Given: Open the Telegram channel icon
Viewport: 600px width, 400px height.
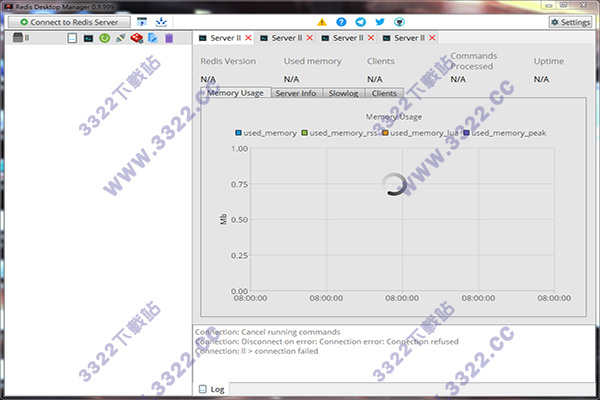Looking at the screenshot, I should 360,22.
